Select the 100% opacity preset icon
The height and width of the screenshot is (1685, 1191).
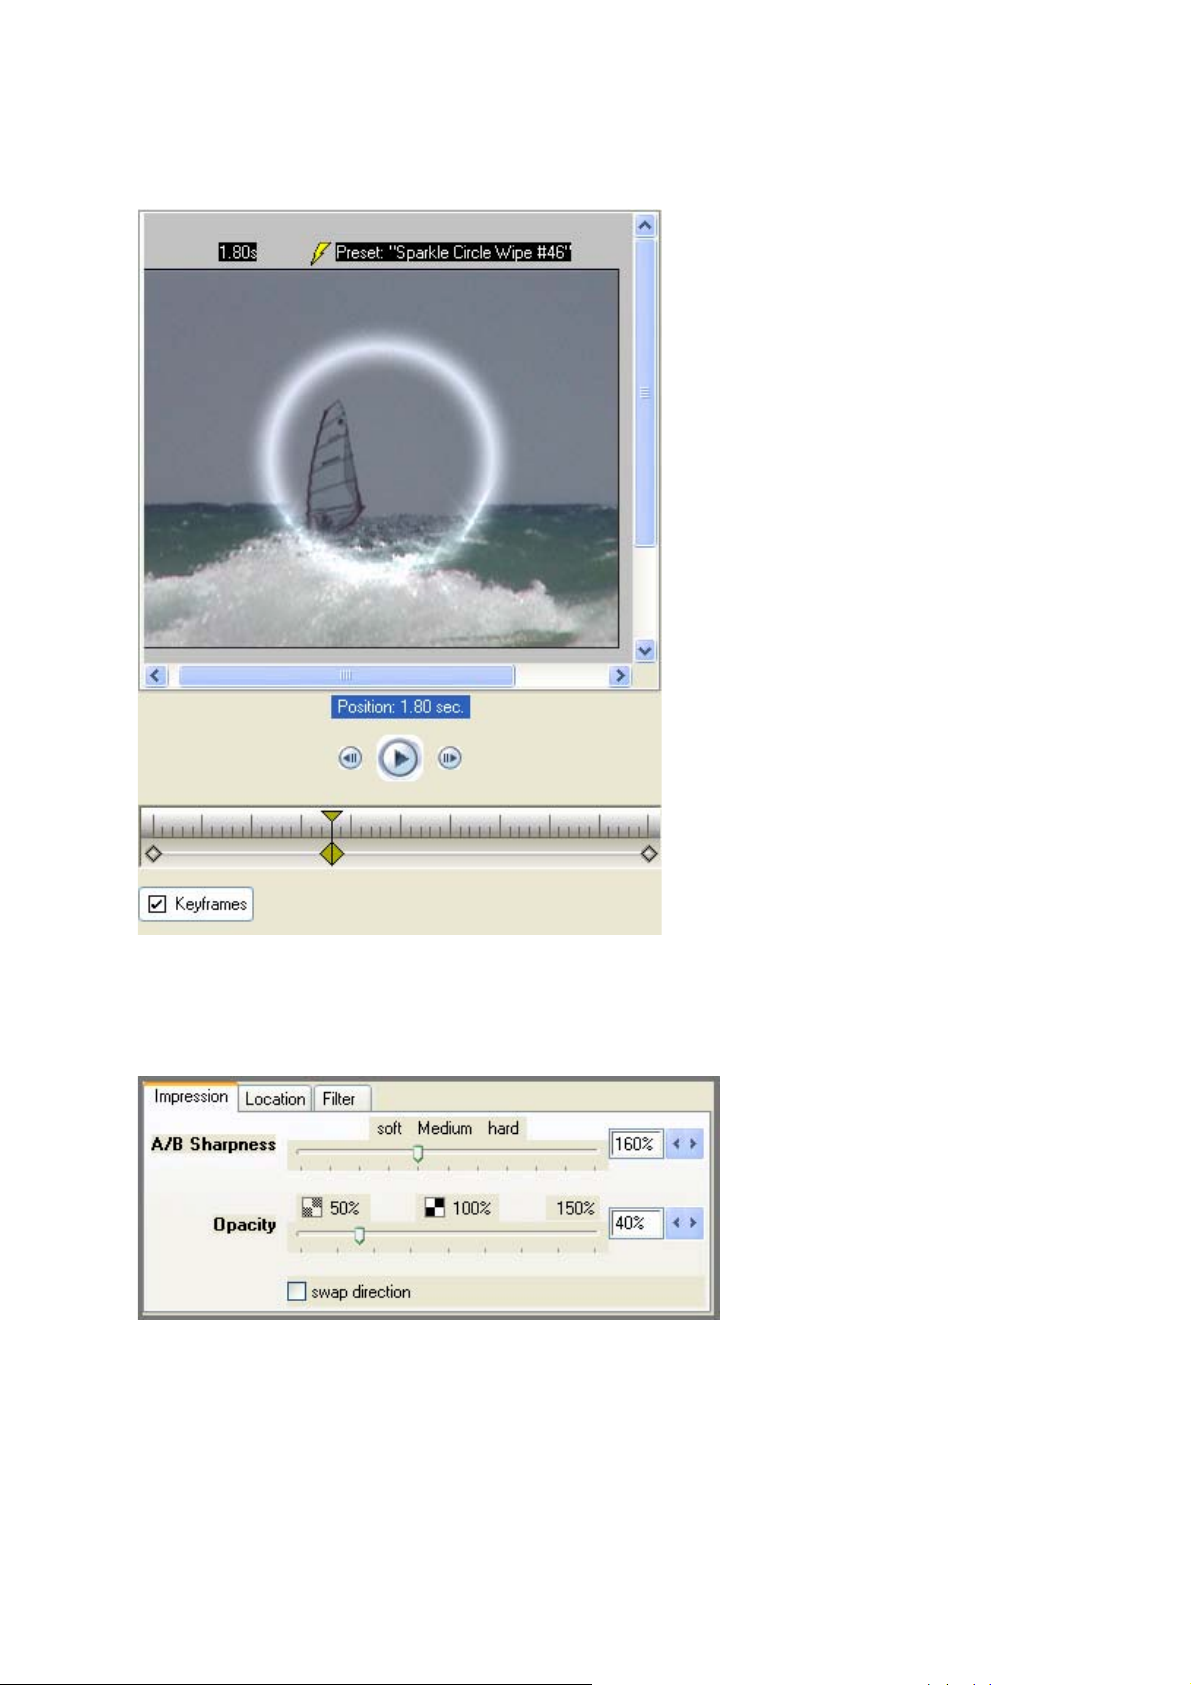click(x=434, y=1208)
